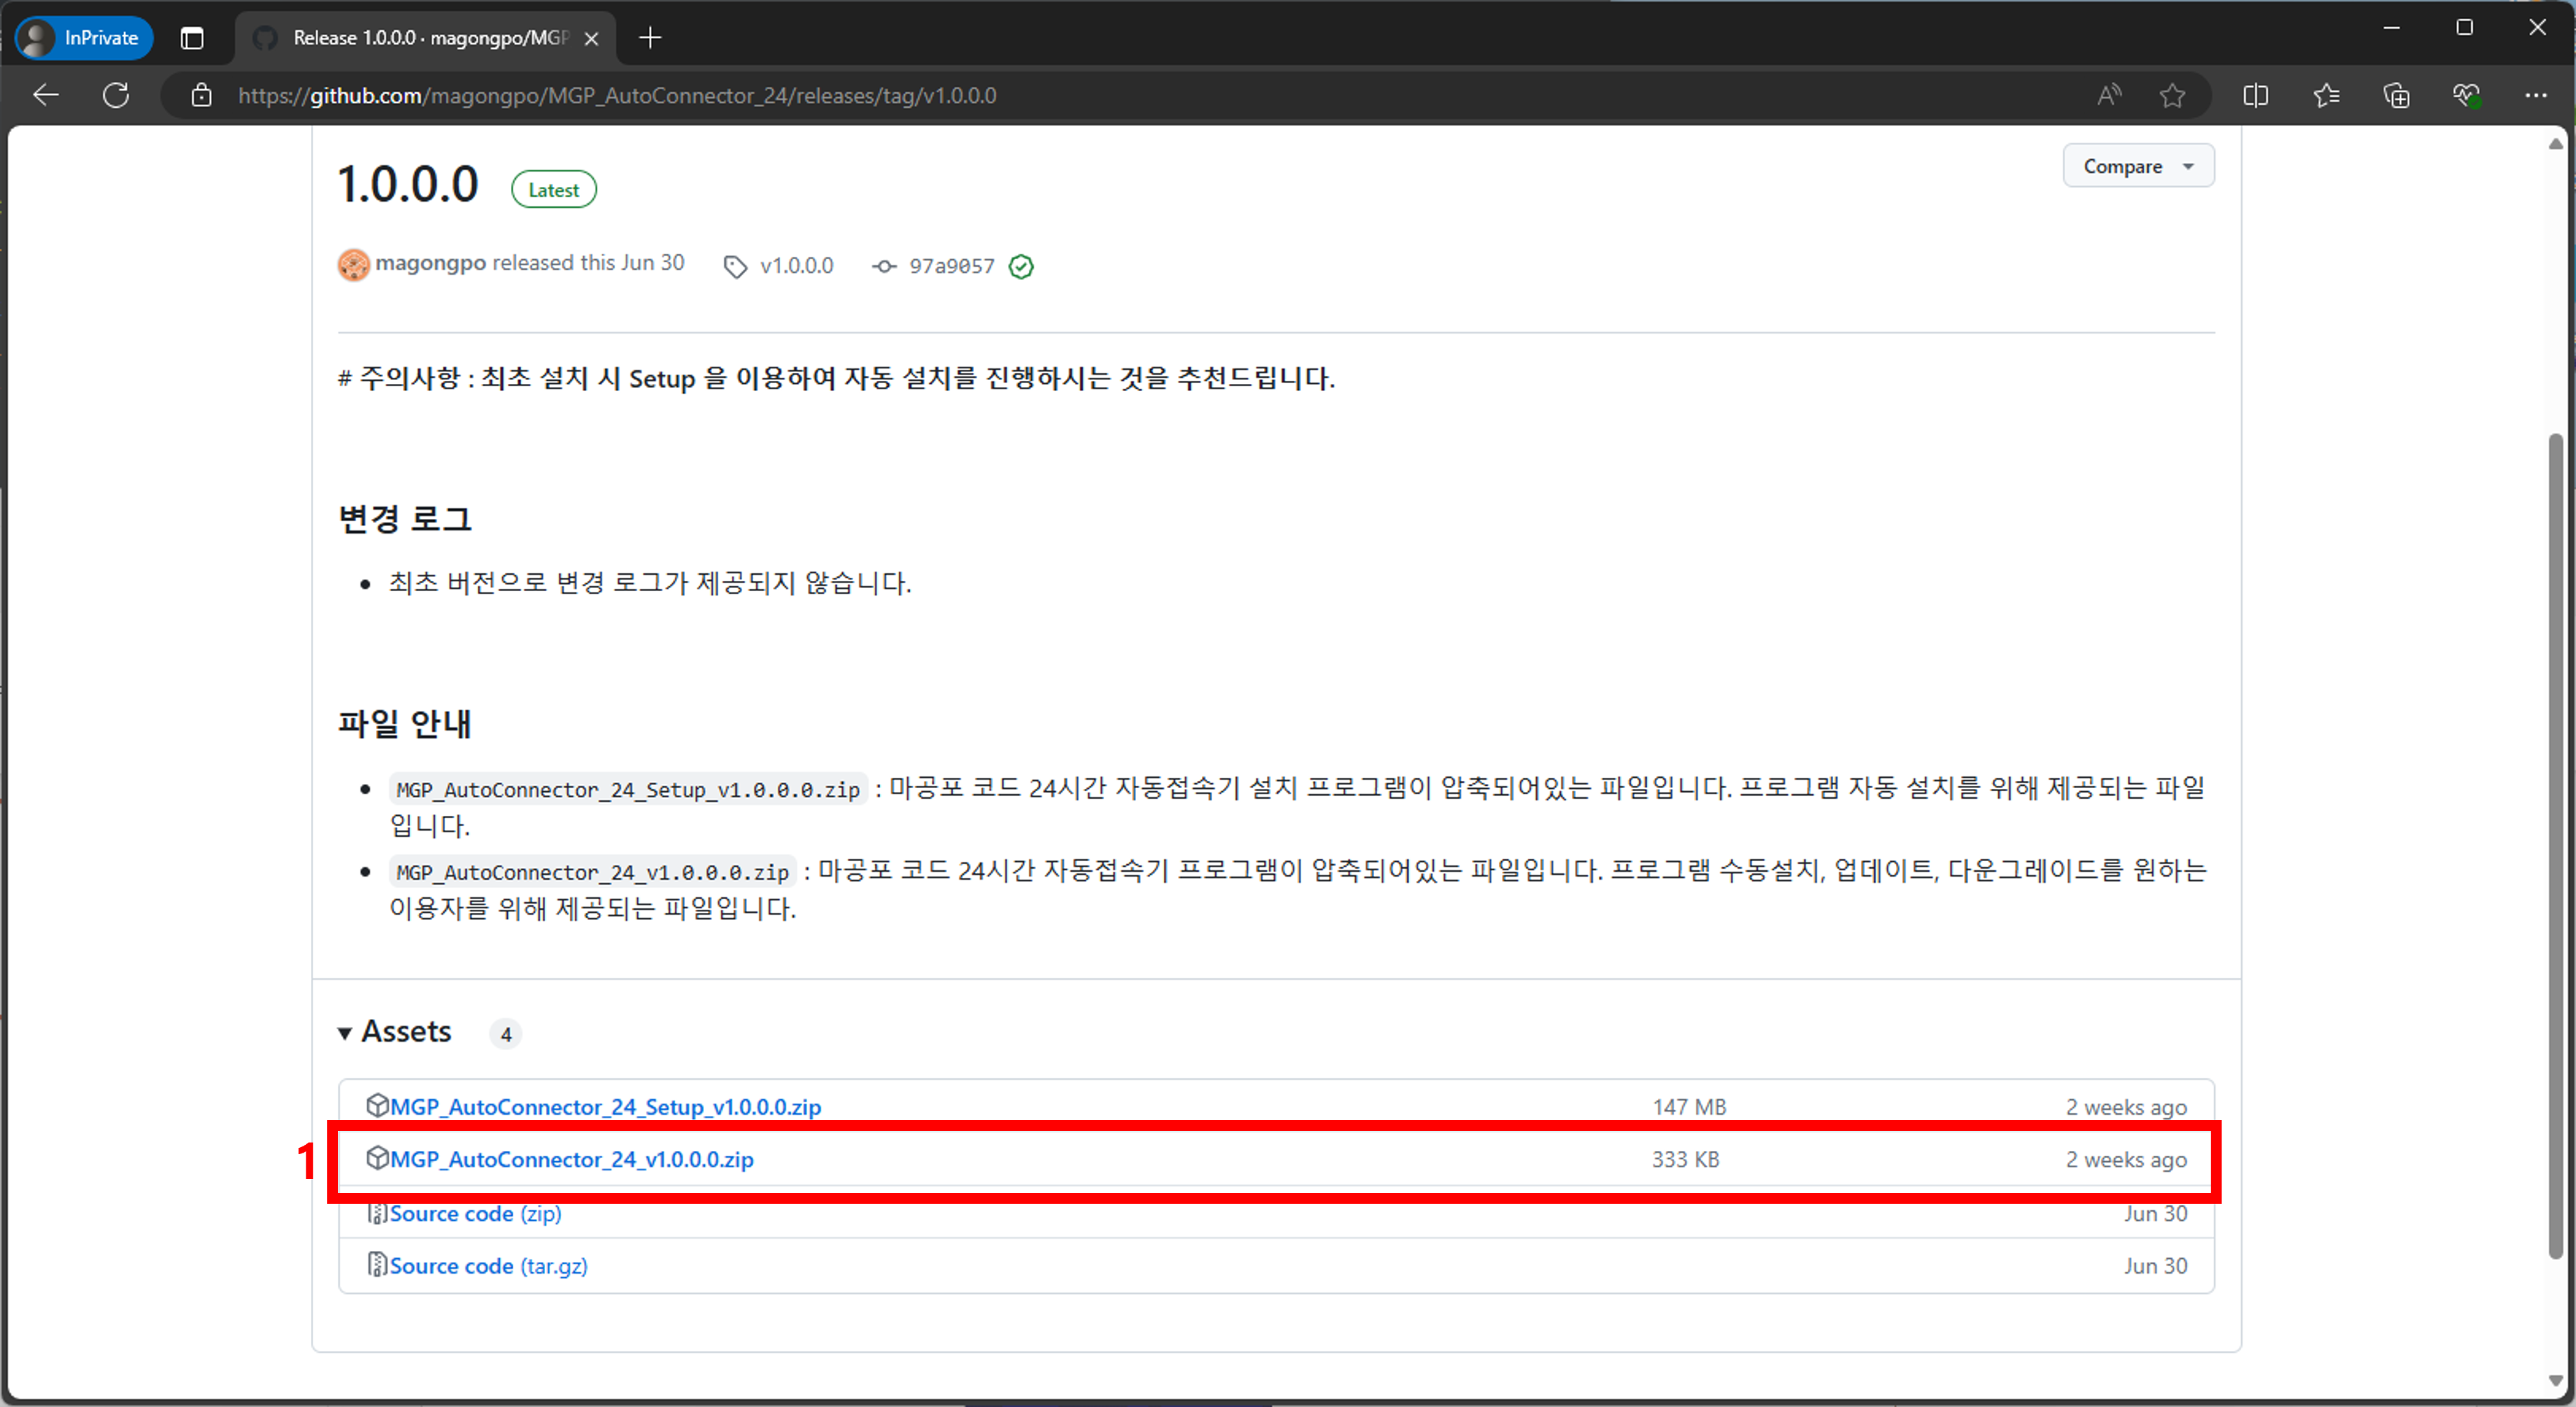This screenshot has height=1407, width=2576.
Task: Click the commit icon beside 97a9057
Action: [x=883, y=266]
